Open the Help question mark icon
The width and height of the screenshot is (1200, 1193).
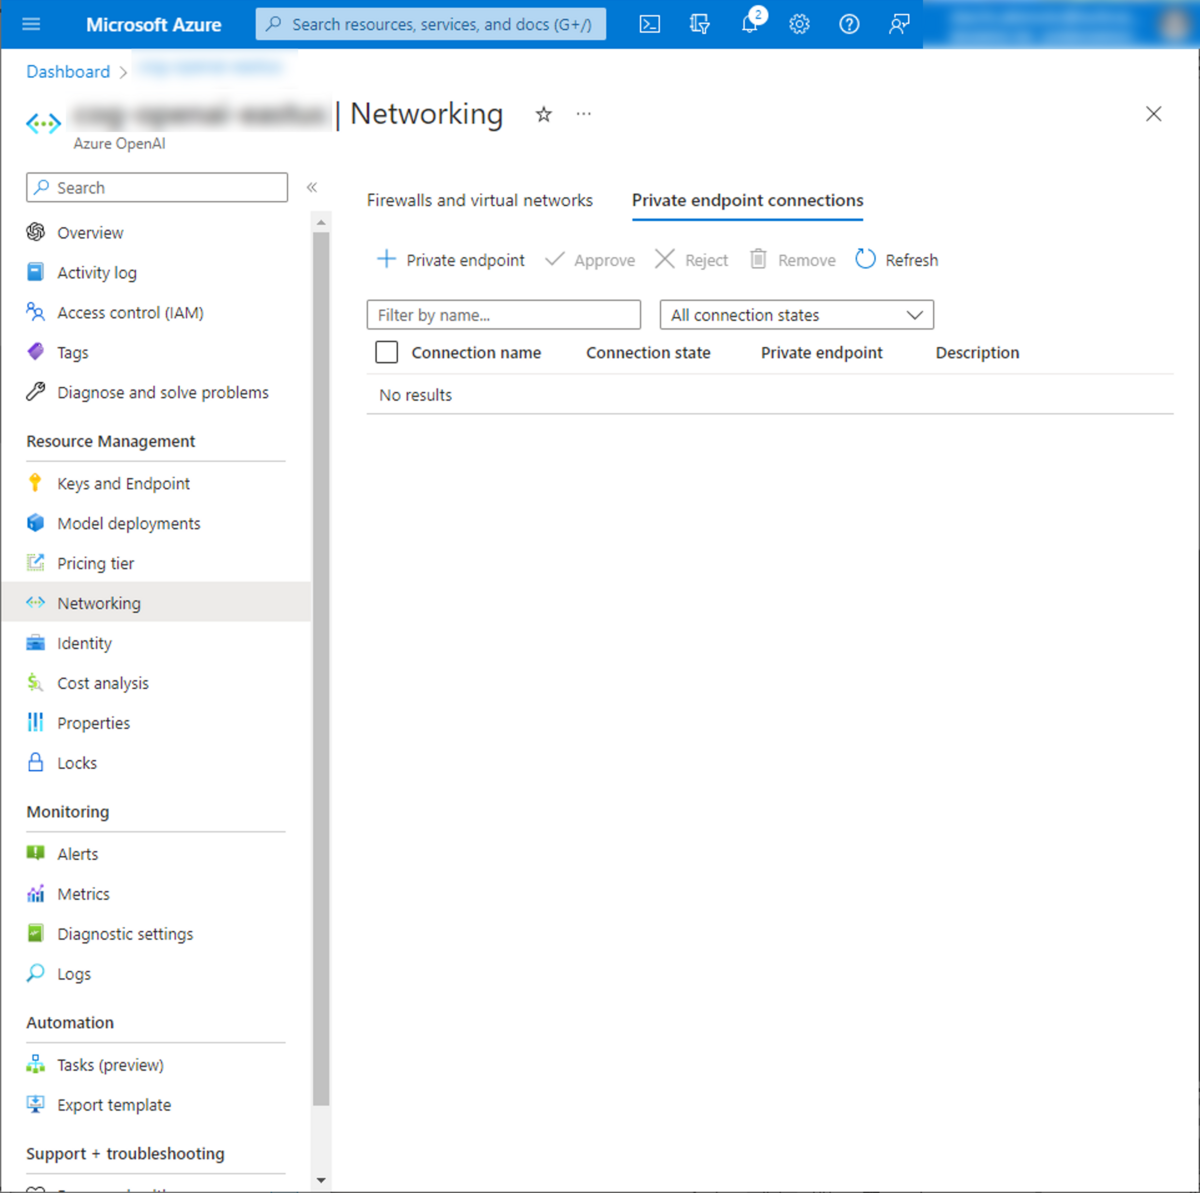[849, 24]
